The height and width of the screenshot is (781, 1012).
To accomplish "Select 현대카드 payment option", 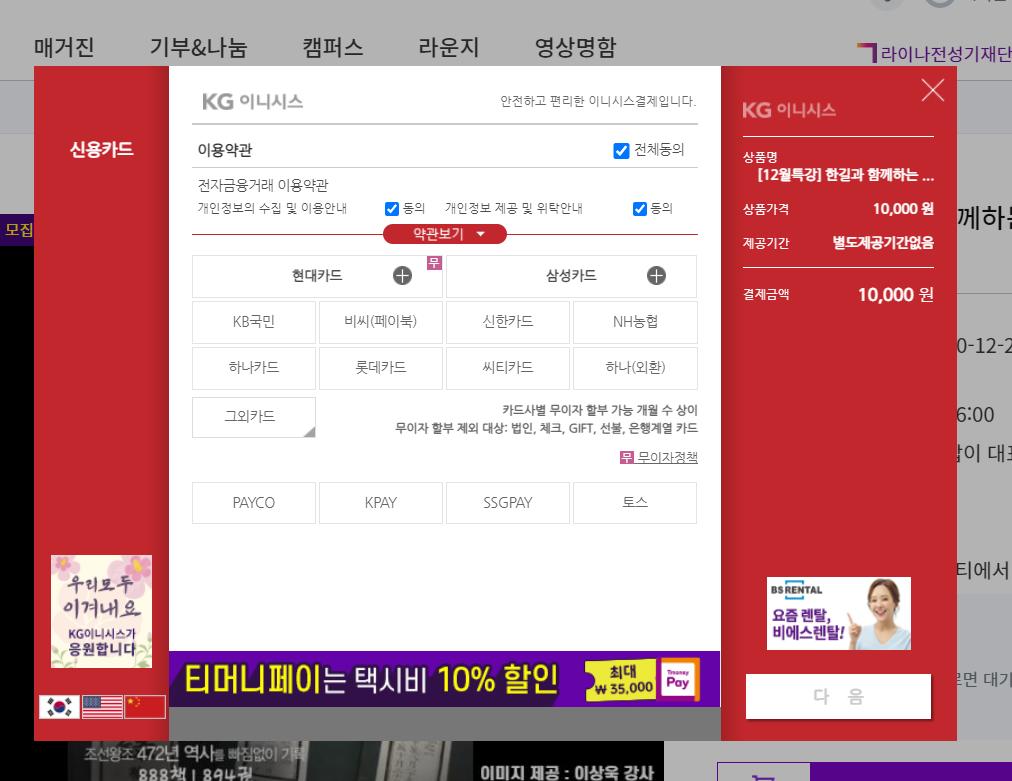I will coord(317,276).
